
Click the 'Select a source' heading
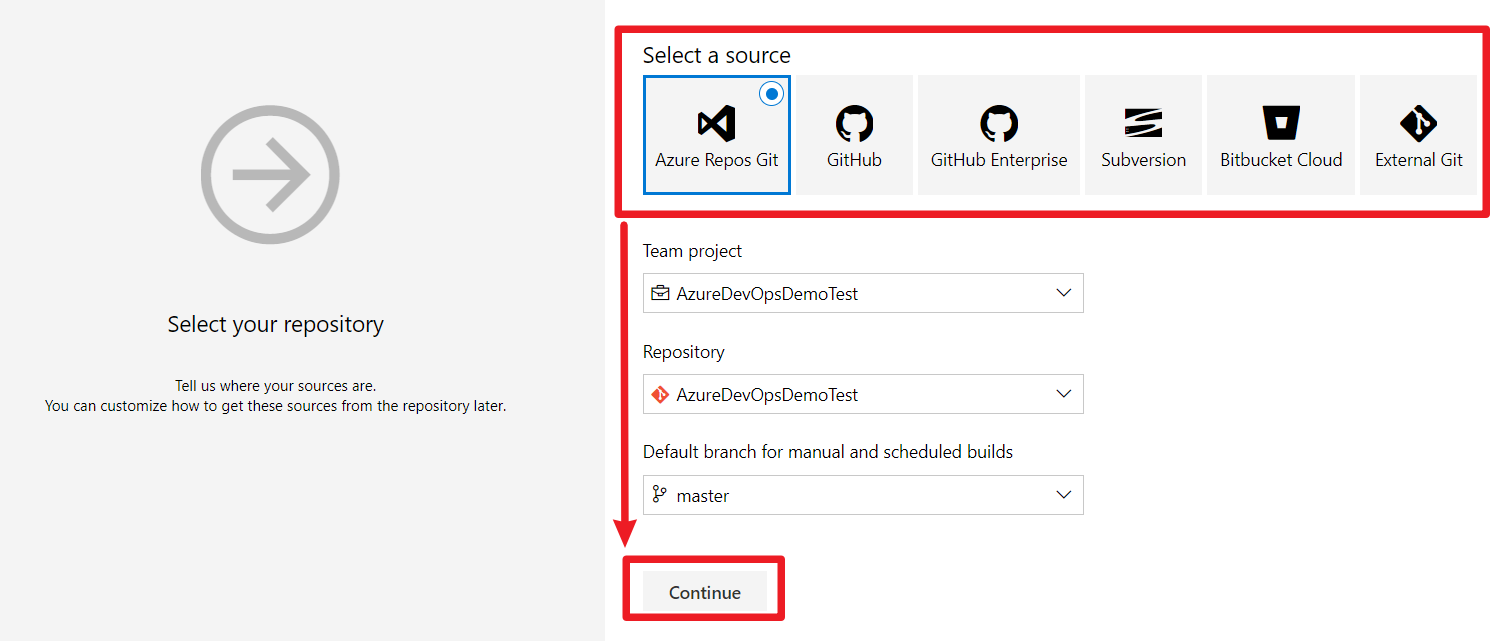717,55
